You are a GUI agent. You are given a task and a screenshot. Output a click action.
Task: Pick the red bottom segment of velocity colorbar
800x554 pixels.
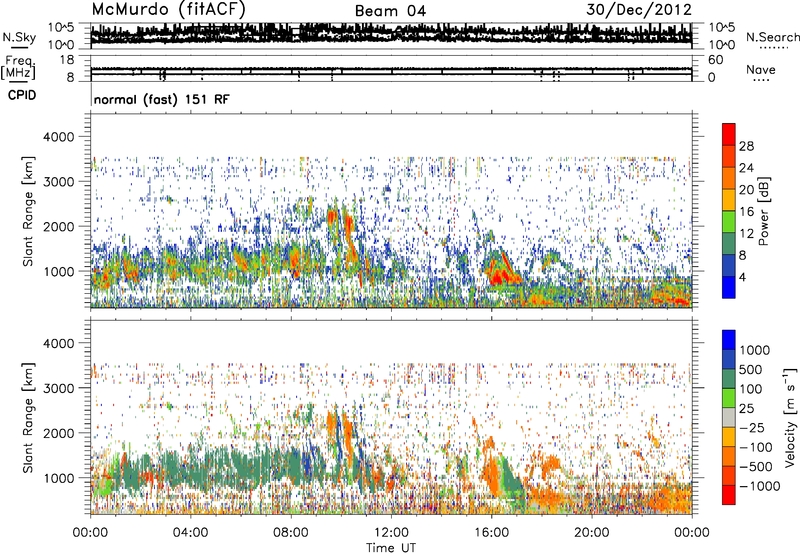[729, 495]
